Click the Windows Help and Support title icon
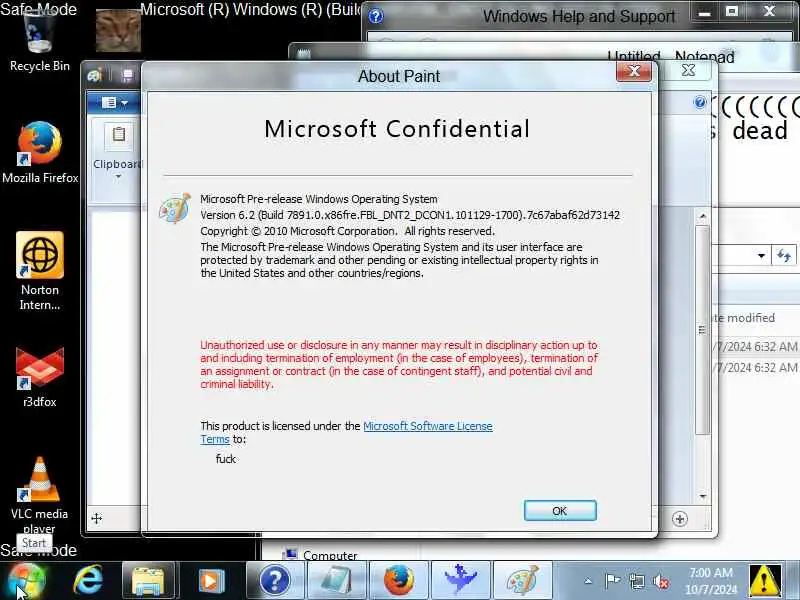Screen dimensions: 800x600 coord(376,16)
